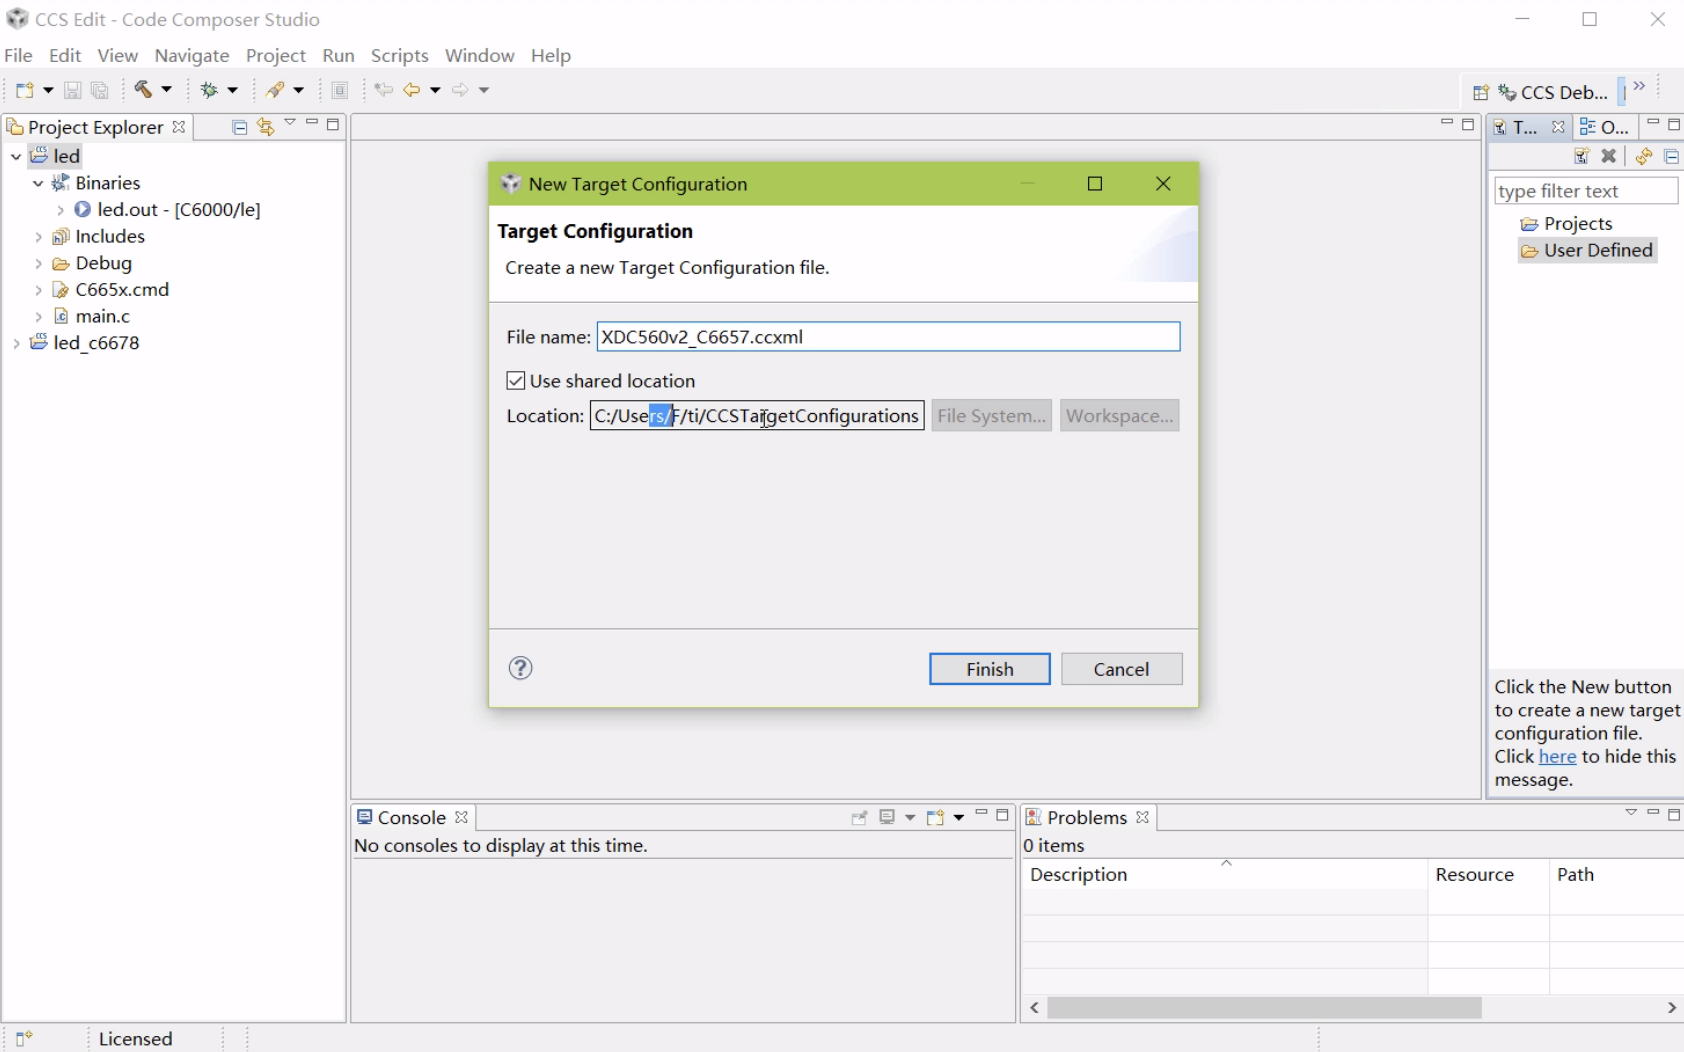The height and width of the screenshot is (1052, 1684).
Task: Delete the selected target configuration
Action: pos(1610,158)
